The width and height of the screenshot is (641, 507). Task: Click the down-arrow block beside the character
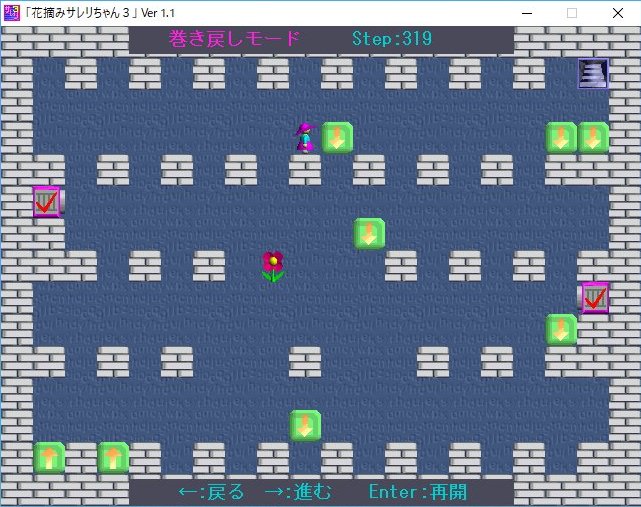337,137
